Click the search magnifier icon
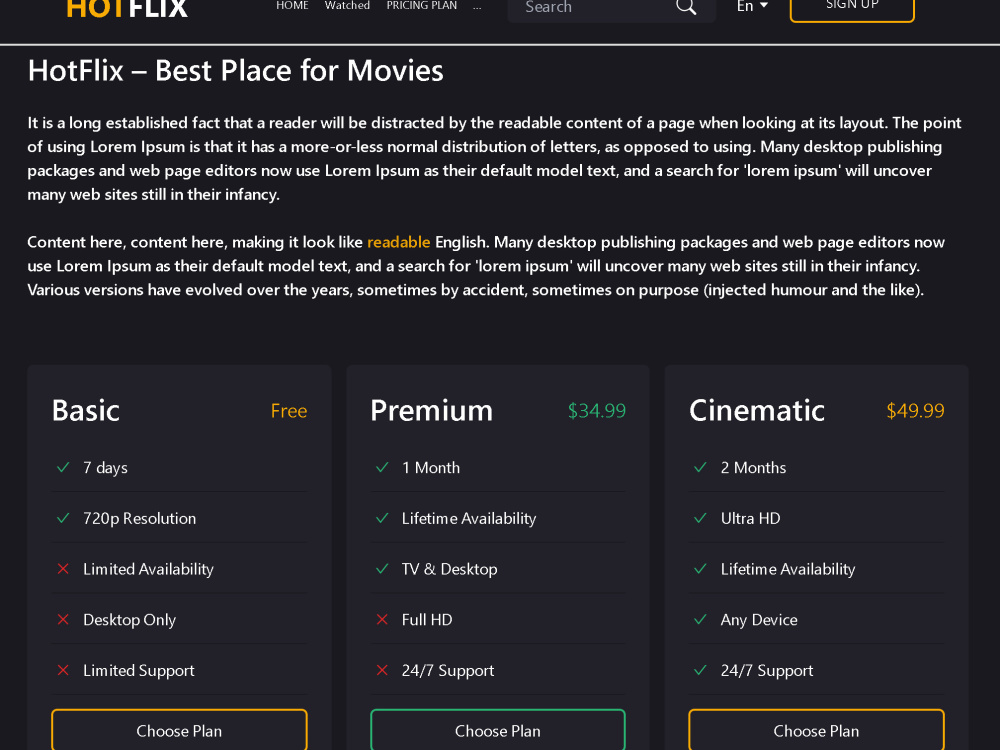The image size is (1000, 750). (x=686, y=7)
